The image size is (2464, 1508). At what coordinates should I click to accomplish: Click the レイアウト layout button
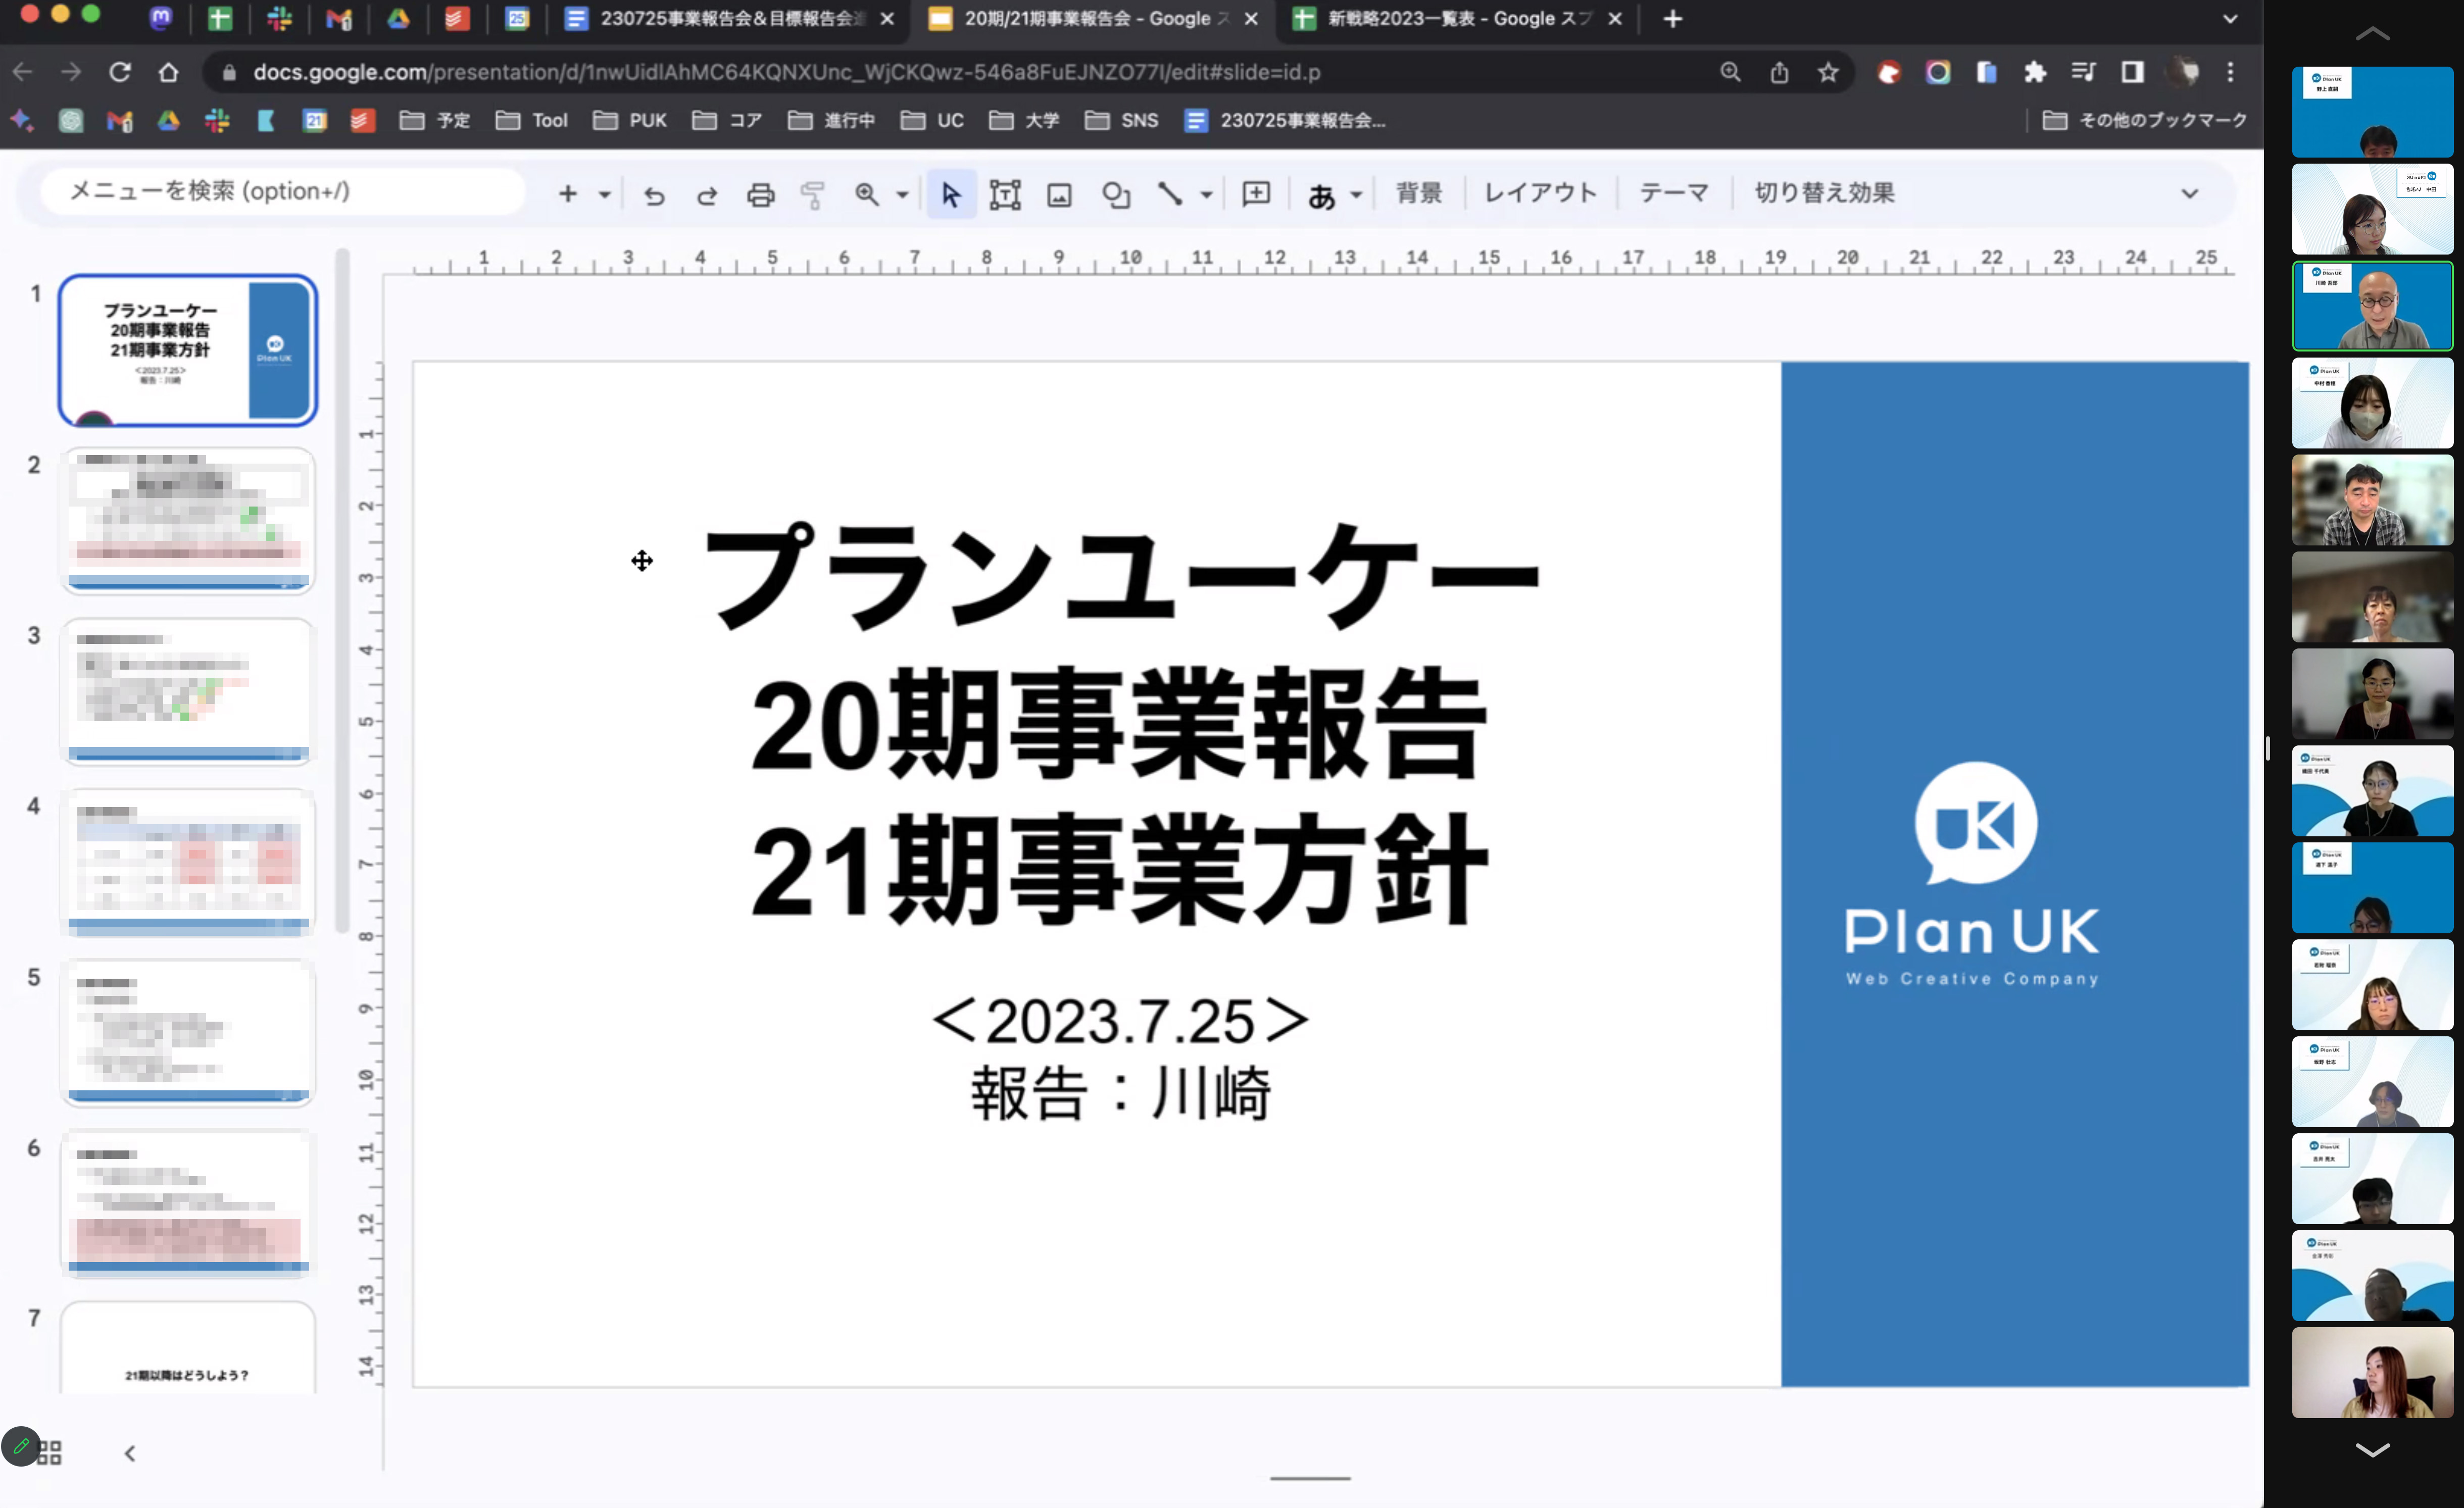pyautogui.click(x=1540, y=193)
